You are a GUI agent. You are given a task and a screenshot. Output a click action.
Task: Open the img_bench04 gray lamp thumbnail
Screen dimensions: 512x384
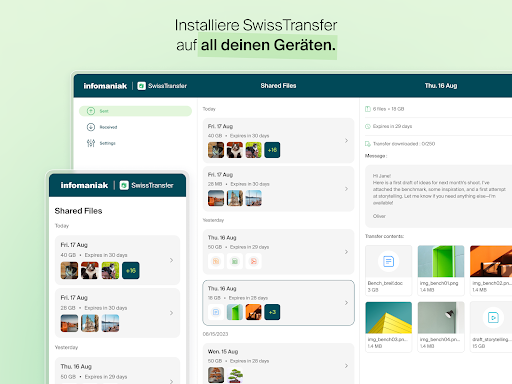(x=441, y=317)
